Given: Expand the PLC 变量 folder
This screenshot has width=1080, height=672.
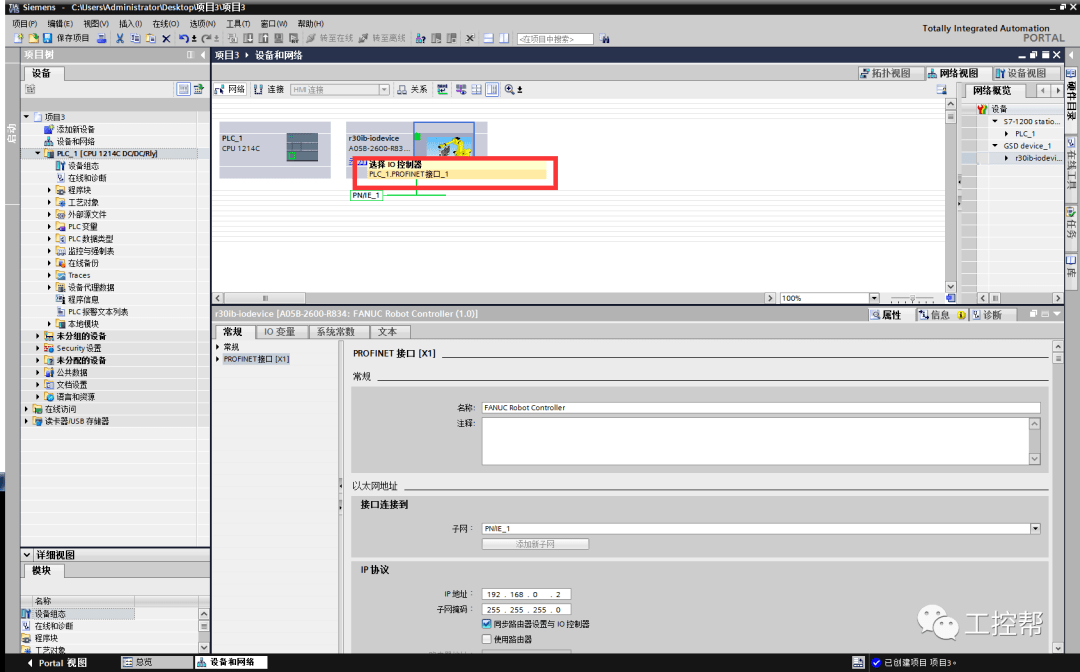Looking at the screenshot, I should click(x=50, y=227).
